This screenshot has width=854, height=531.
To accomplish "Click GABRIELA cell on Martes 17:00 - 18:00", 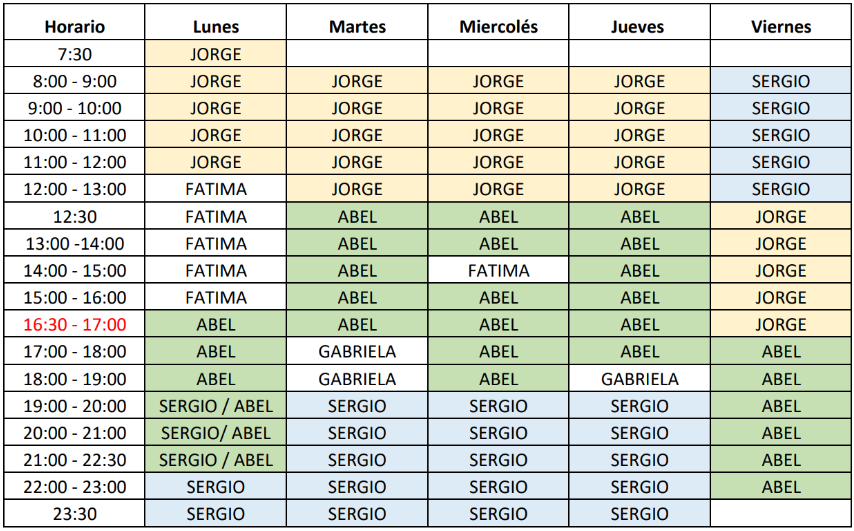I will point(357,351).
